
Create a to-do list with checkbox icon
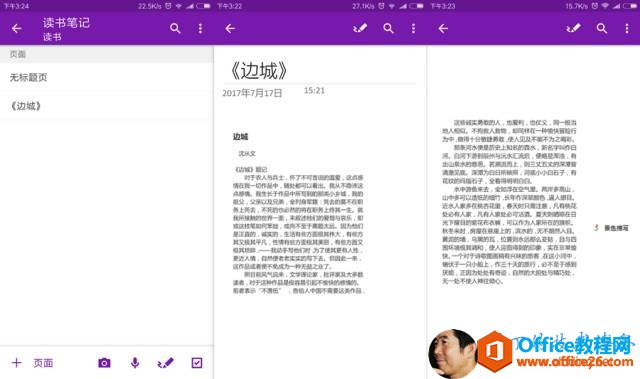point(197,363)
